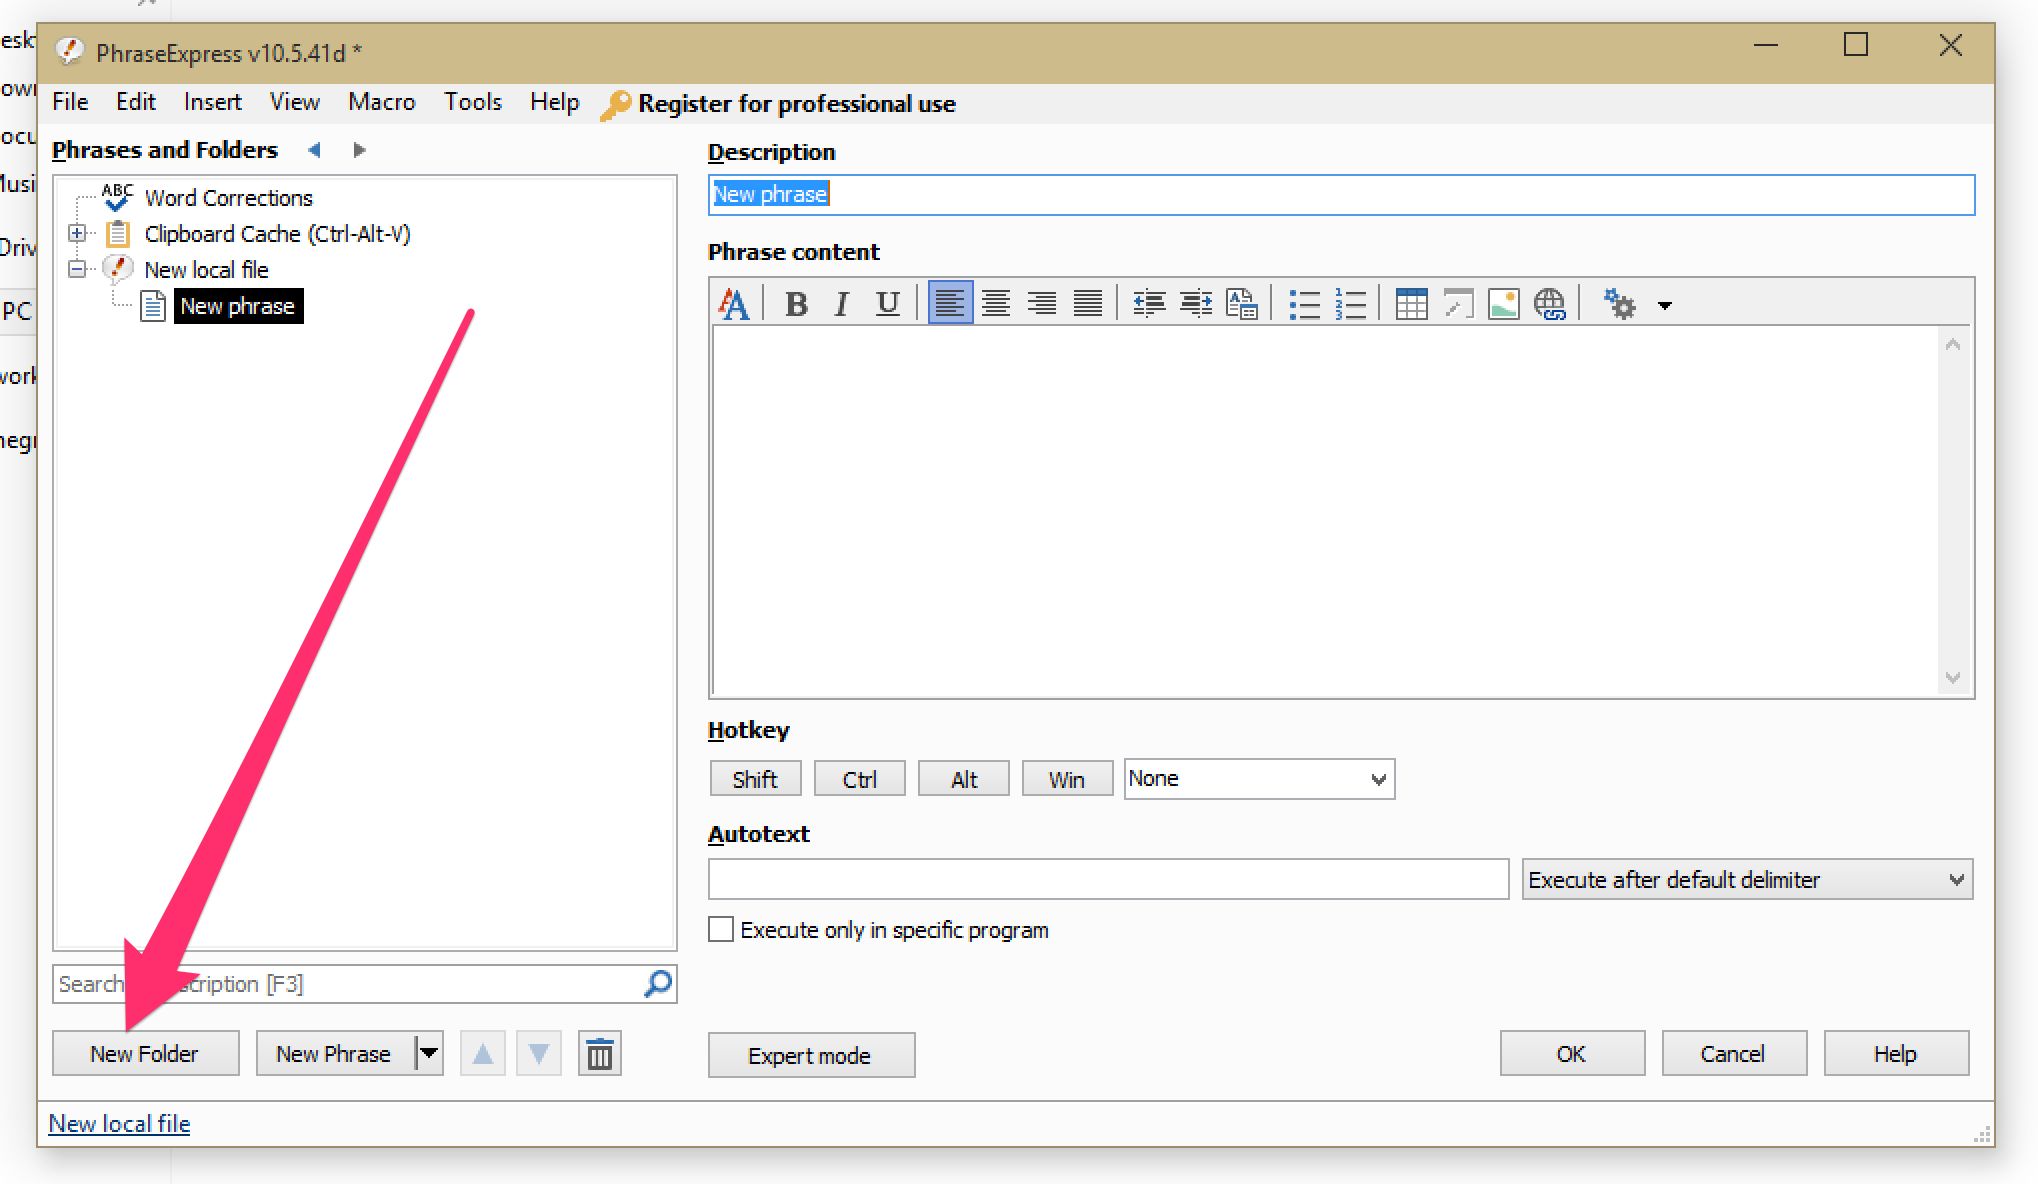Navigate forward with the right arrow
2038x1184 pixels.
click(x=359, y=150)
